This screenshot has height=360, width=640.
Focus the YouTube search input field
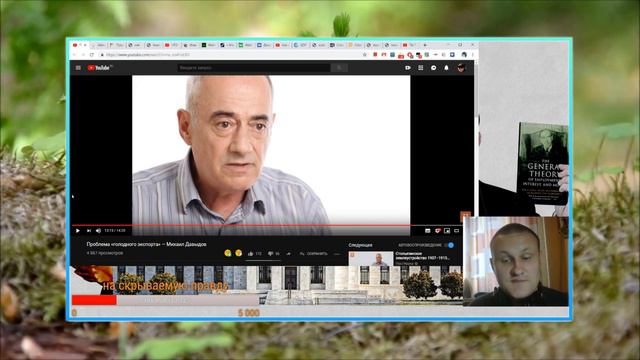click(x=254, y=68)
